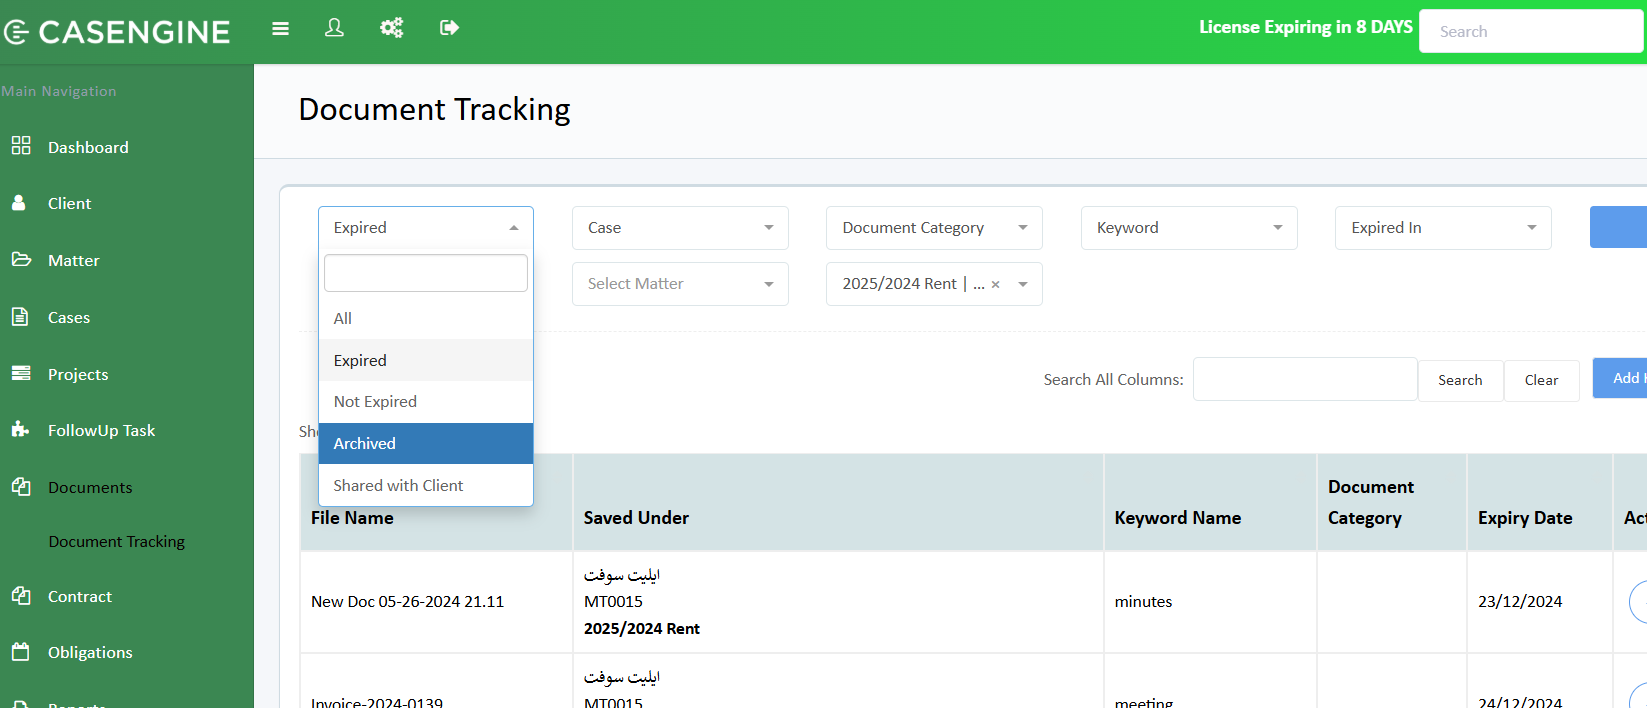Screen dimensions: 1647x708
Task: Toggle the hamburger menu icon
Action: tap(281, 29)
